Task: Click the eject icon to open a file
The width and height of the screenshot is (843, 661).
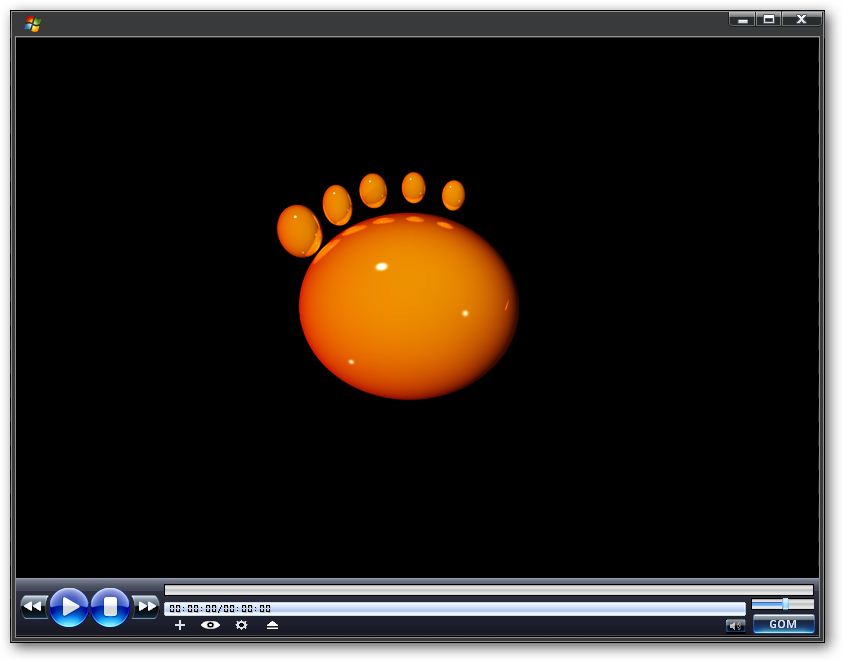Action: click(272, 625)
